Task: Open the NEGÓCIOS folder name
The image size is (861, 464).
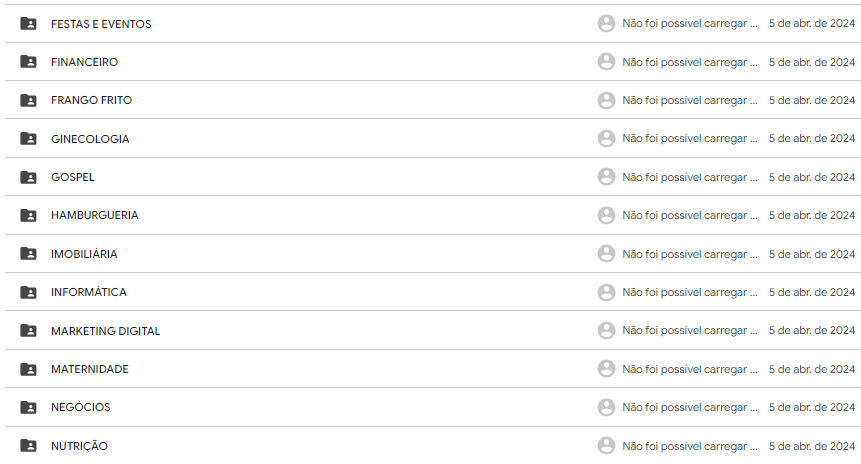Action: click(x=81, y=408)
